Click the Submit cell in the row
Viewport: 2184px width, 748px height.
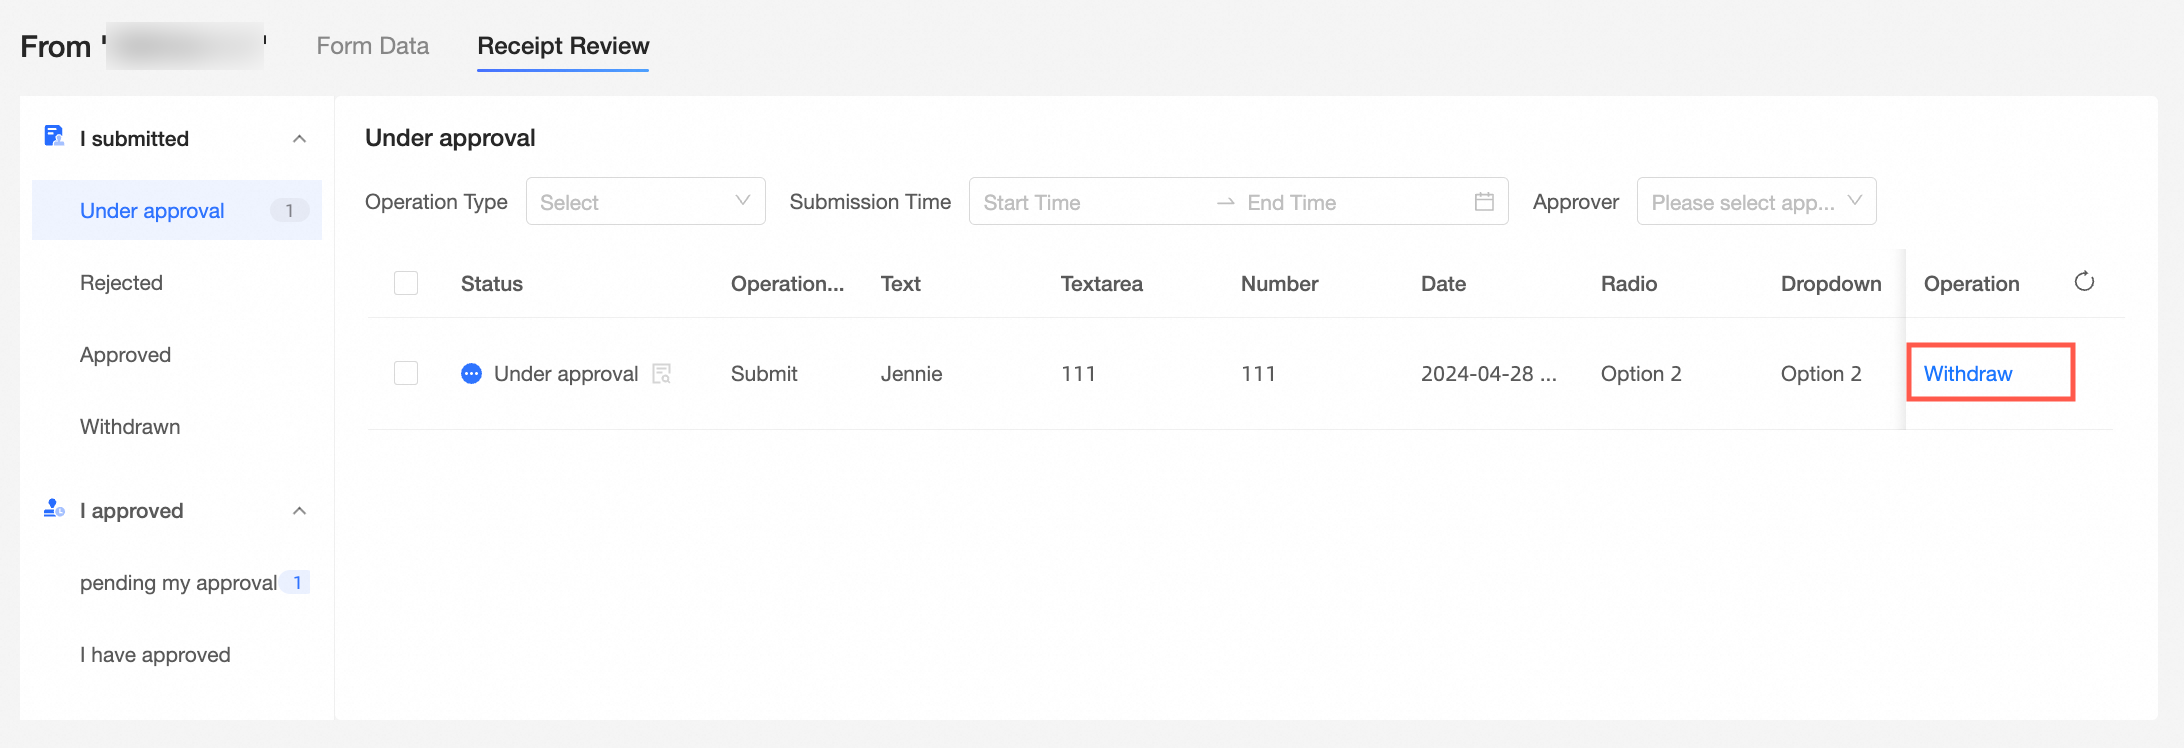click(764, 374)
